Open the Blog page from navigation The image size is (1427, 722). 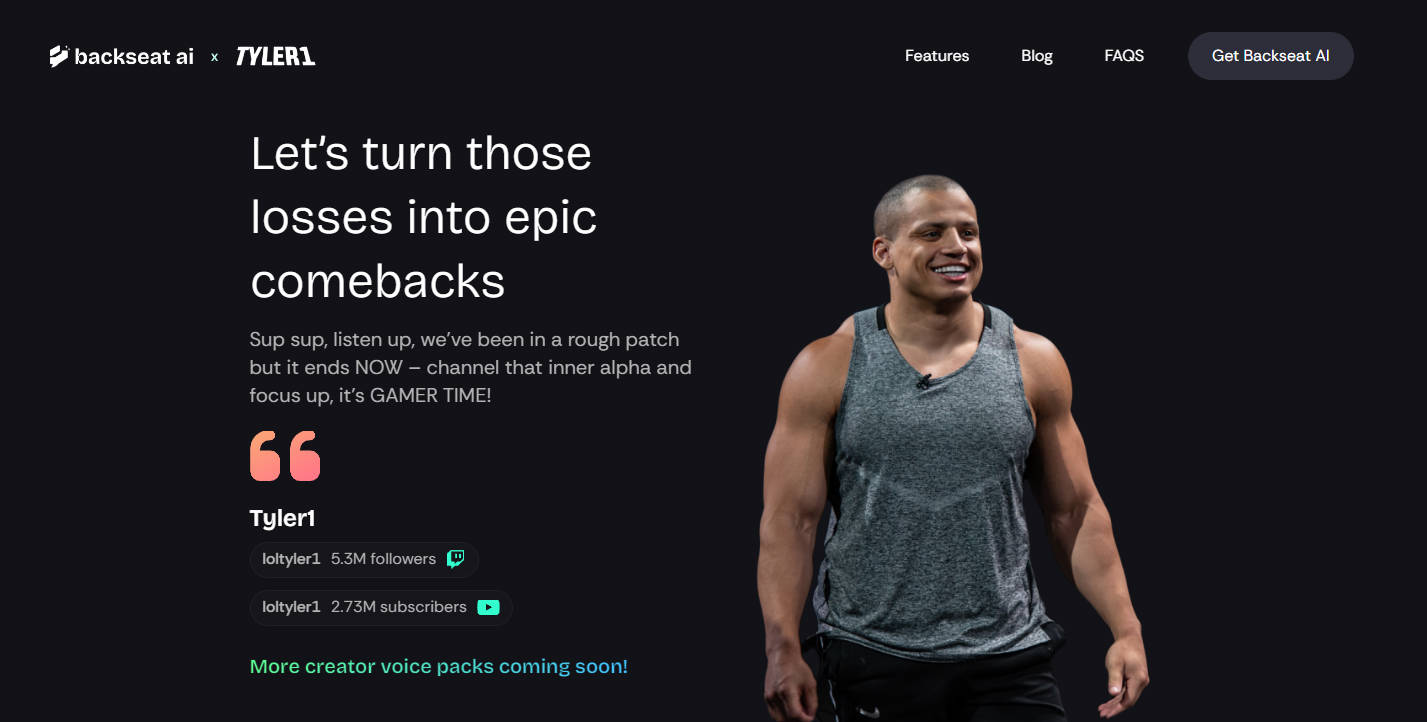point(1037,56)
